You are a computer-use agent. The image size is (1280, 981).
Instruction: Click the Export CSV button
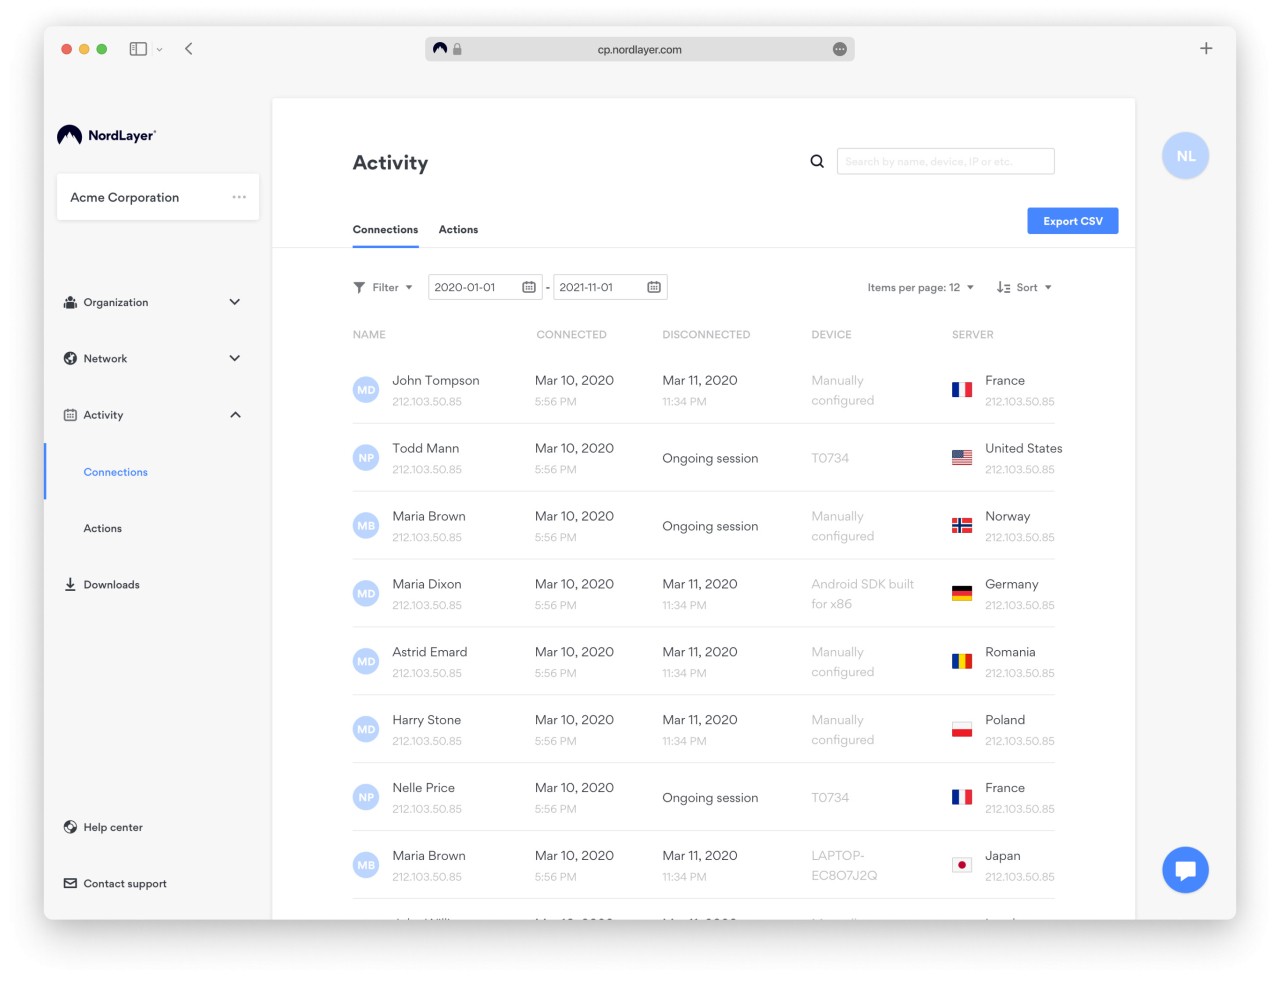(1072, 221)
